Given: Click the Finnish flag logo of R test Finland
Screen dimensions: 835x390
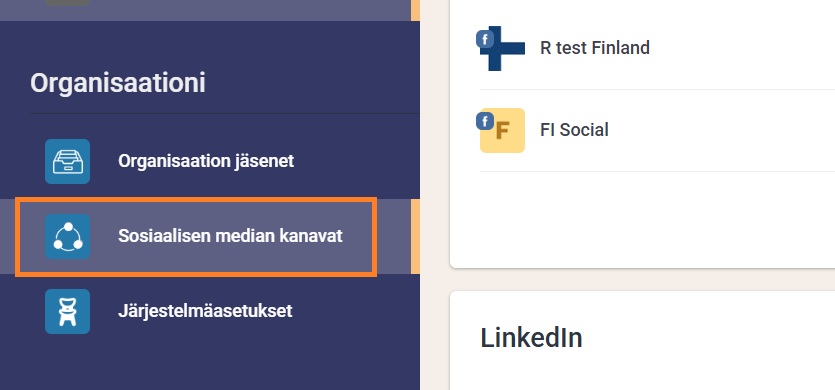Looking at the screenshot, I should [x=503, y=48].
